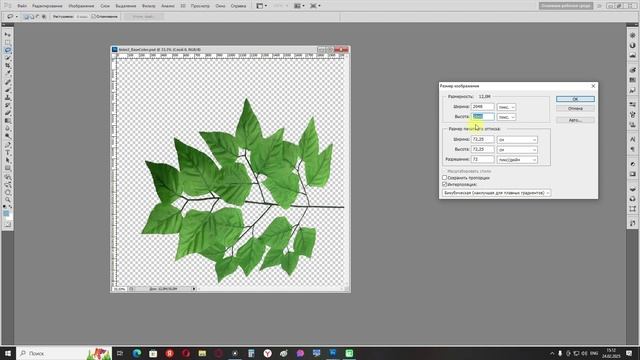The image size is (640, 360).
Task: Select the Hand tool
Action: pyautogui.click(x=8, y=193)
